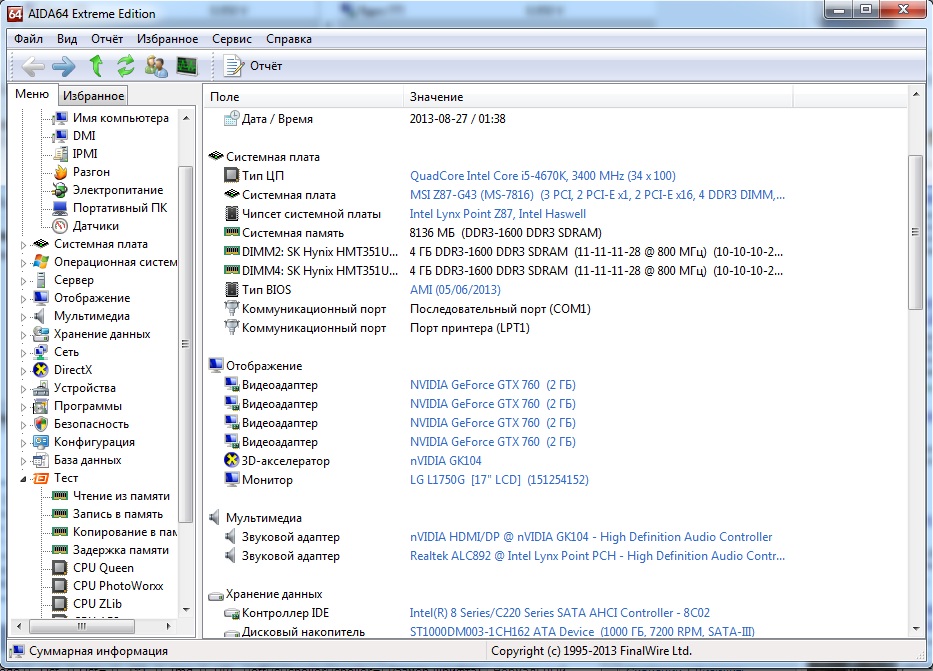Click the Портативный ПК laptop icon
The height and width of the screenshot is (671, 933).
click(60, 208)
